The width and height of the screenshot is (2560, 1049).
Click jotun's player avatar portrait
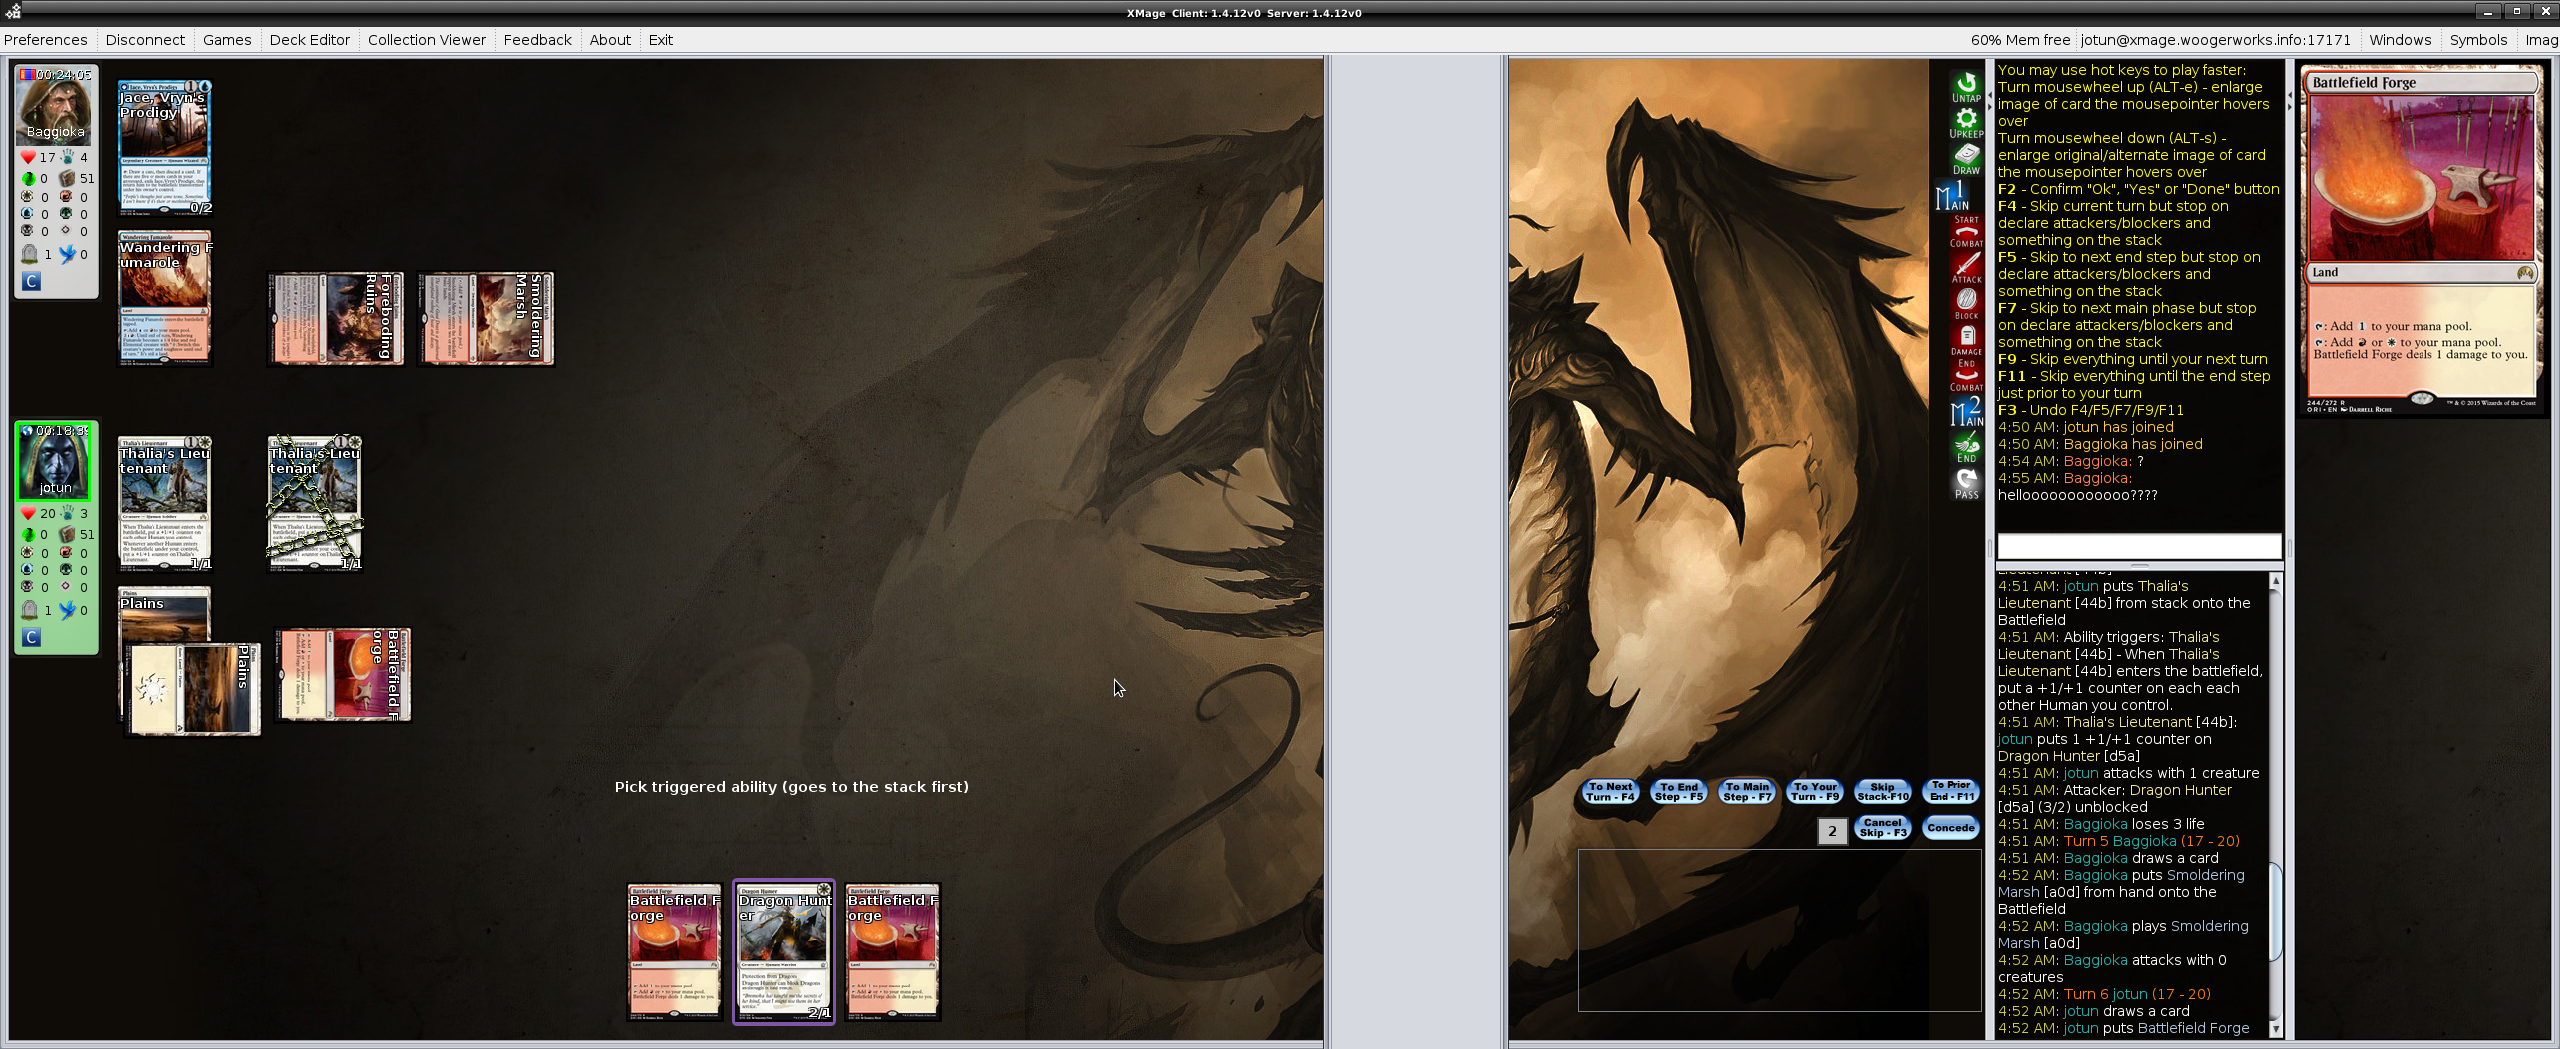(x=55, y=462)
